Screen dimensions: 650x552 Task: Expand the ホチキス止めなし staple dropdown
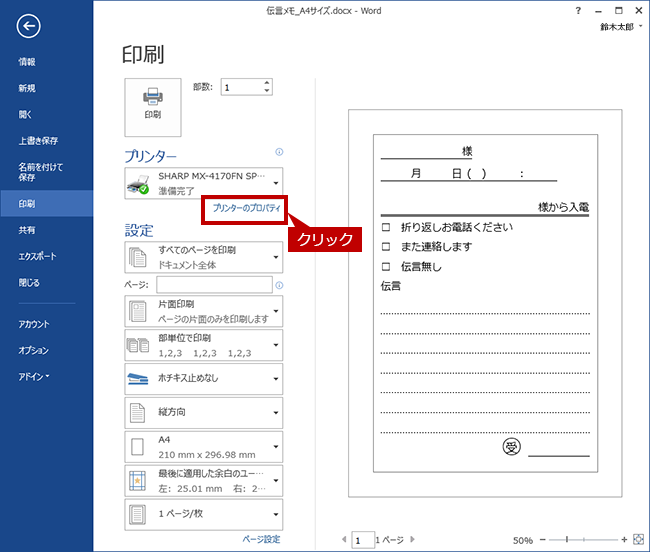204,379
